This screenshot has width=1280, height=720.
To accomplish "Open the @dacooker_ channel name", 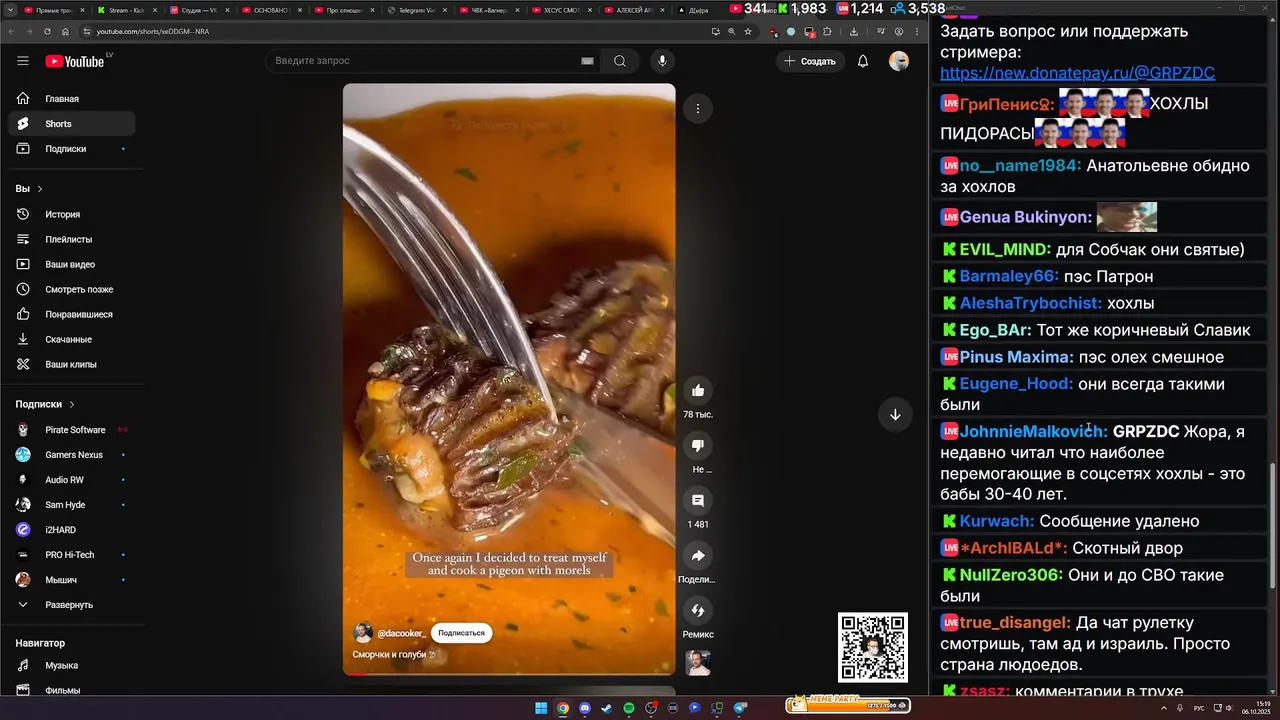I will tap(401, 633).
